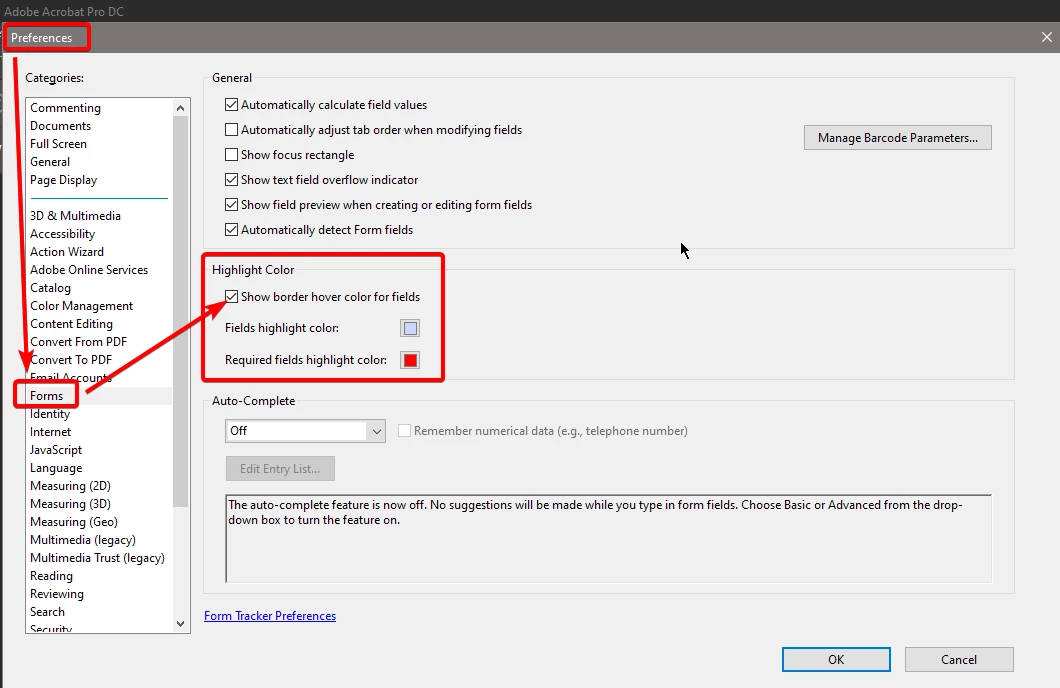Confirm preferences with OK button
This screenshot has height=688, width=1060.
(836, 660)
